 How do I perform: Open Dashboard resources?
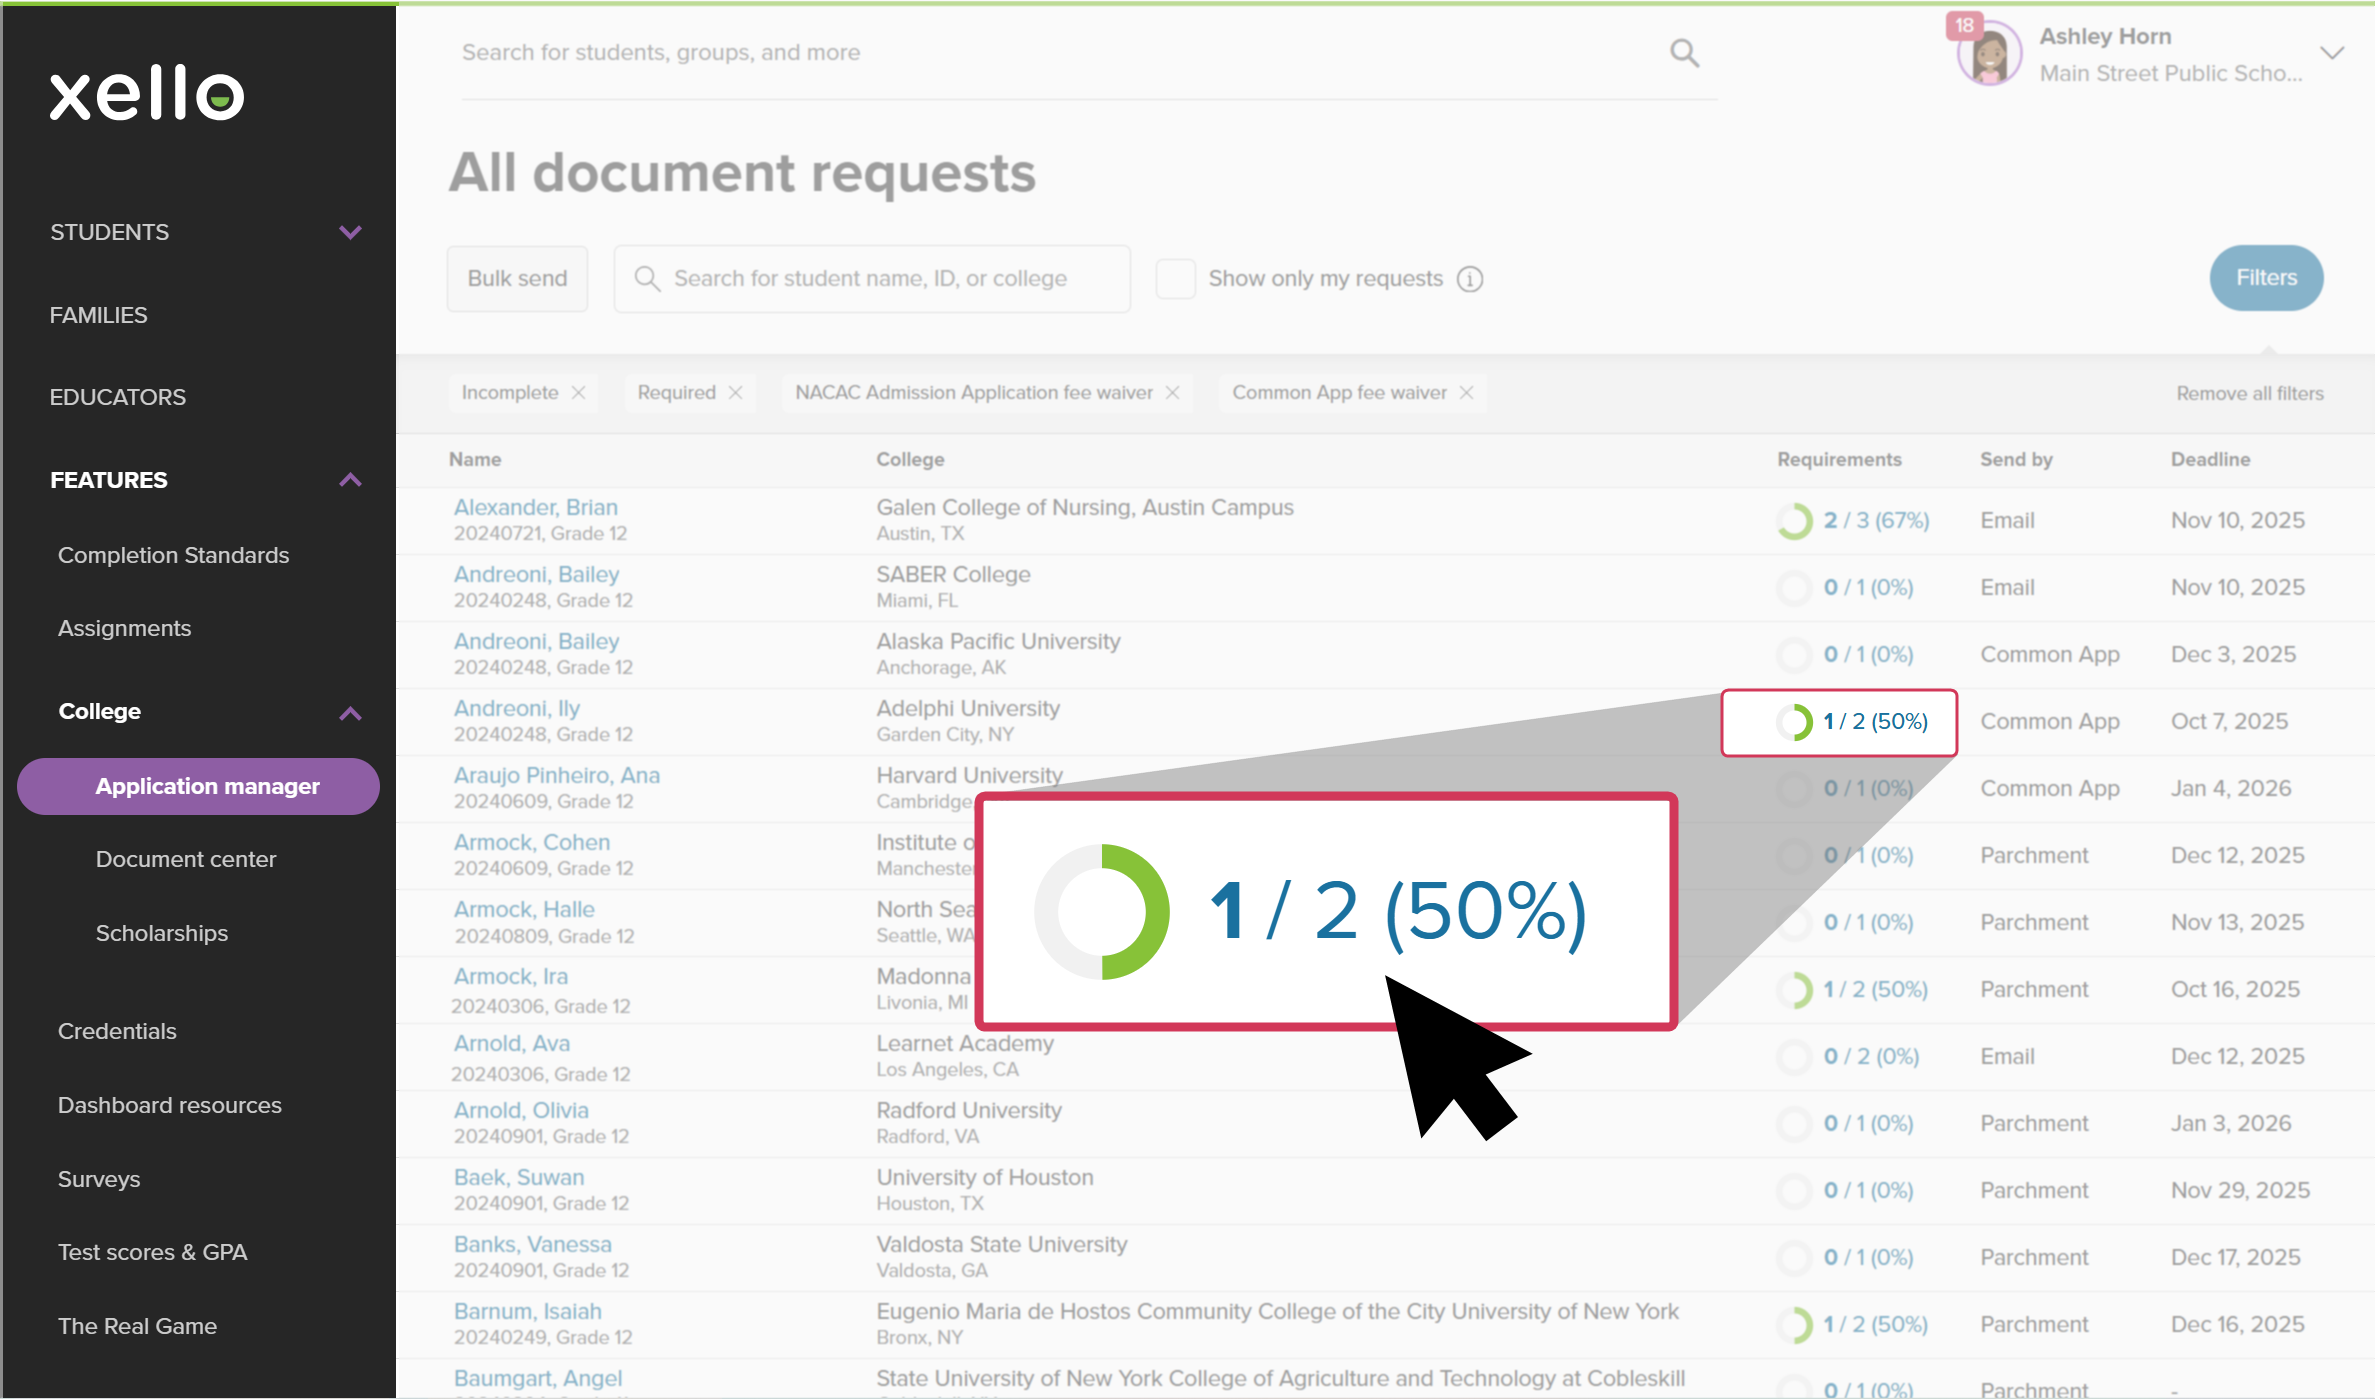point(169,1105)
